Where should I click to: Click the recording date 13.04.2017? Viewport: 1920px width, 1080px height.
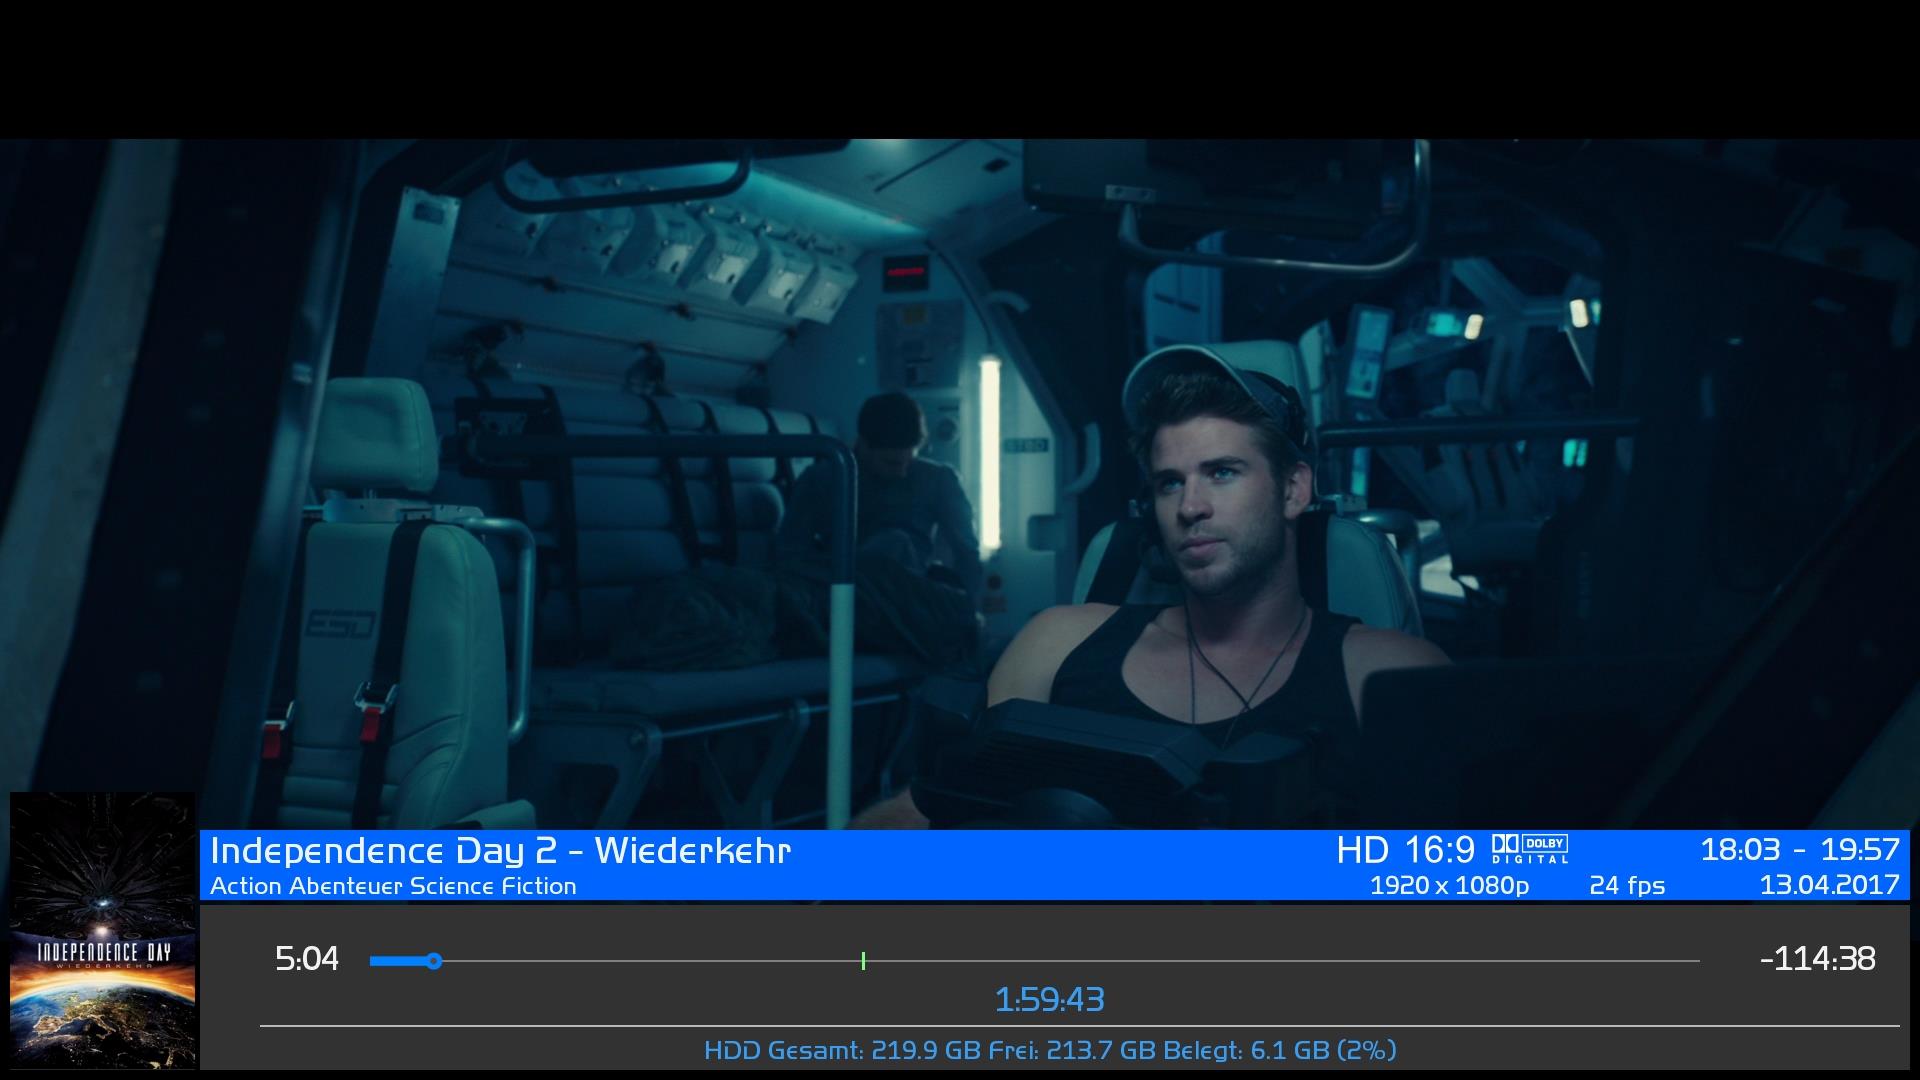point(1829,885)
